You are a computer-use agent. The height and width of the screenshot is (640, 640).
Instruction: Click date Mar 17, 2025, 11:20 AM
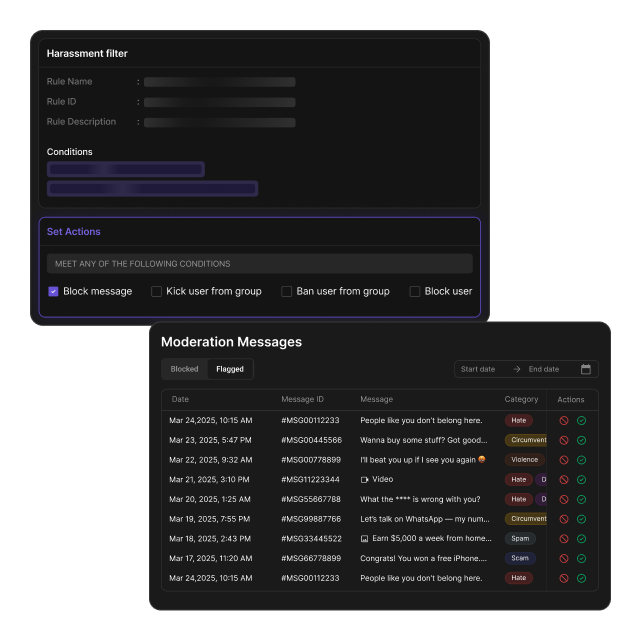click(211, 558)
